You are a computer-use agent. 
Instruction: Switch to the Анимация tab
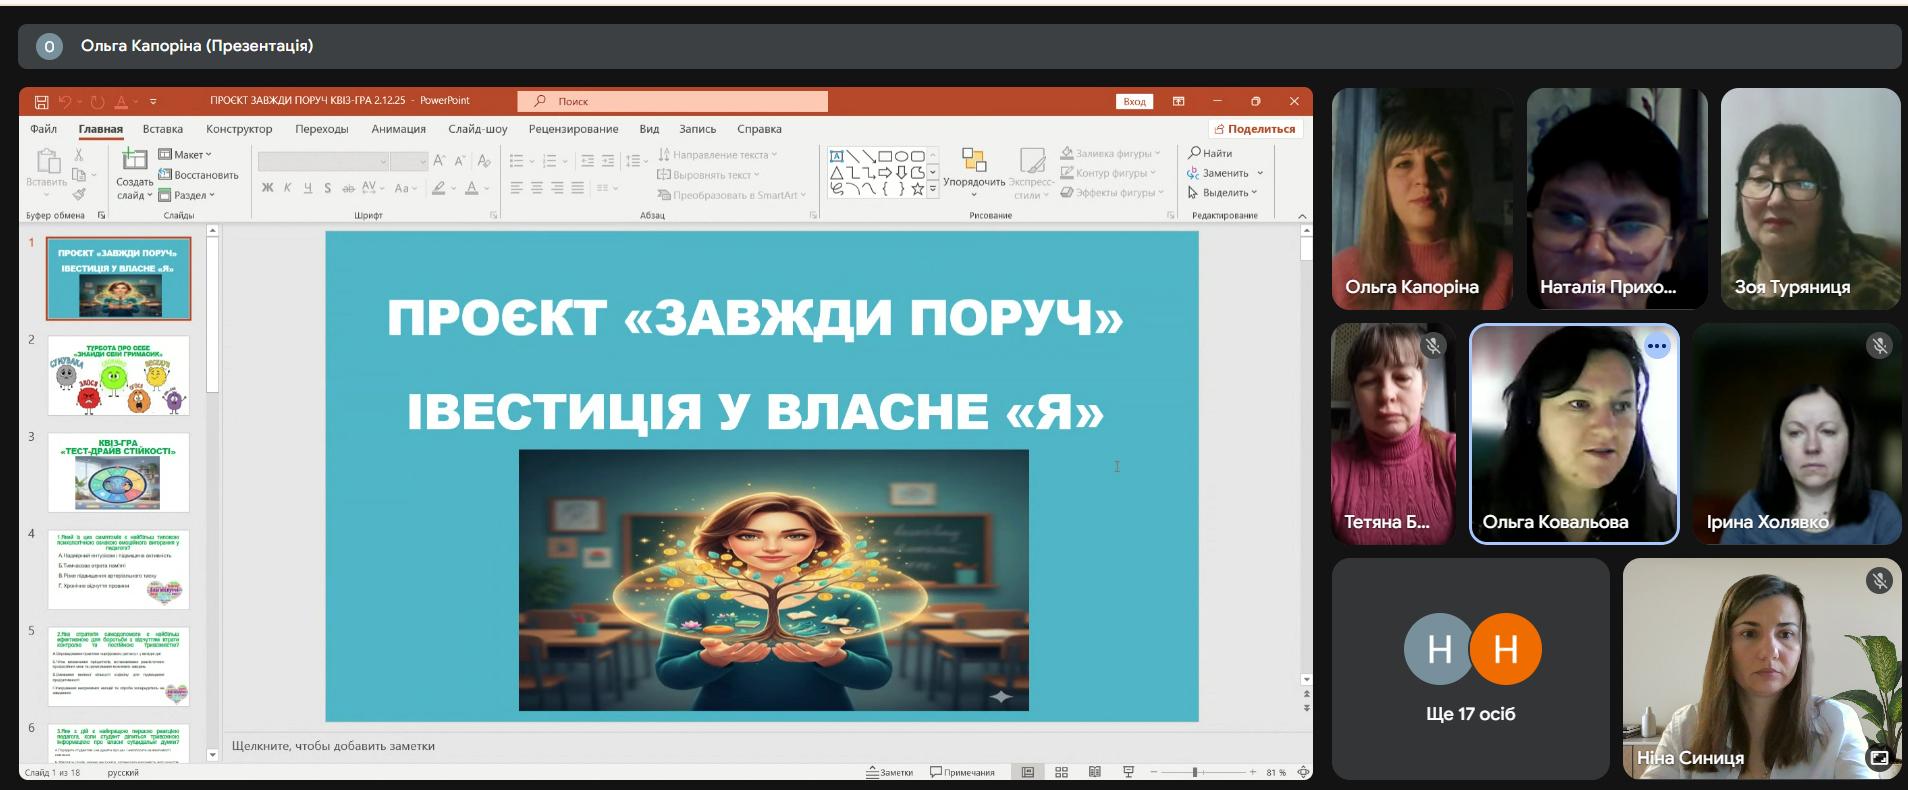click(x=398, y=129)
